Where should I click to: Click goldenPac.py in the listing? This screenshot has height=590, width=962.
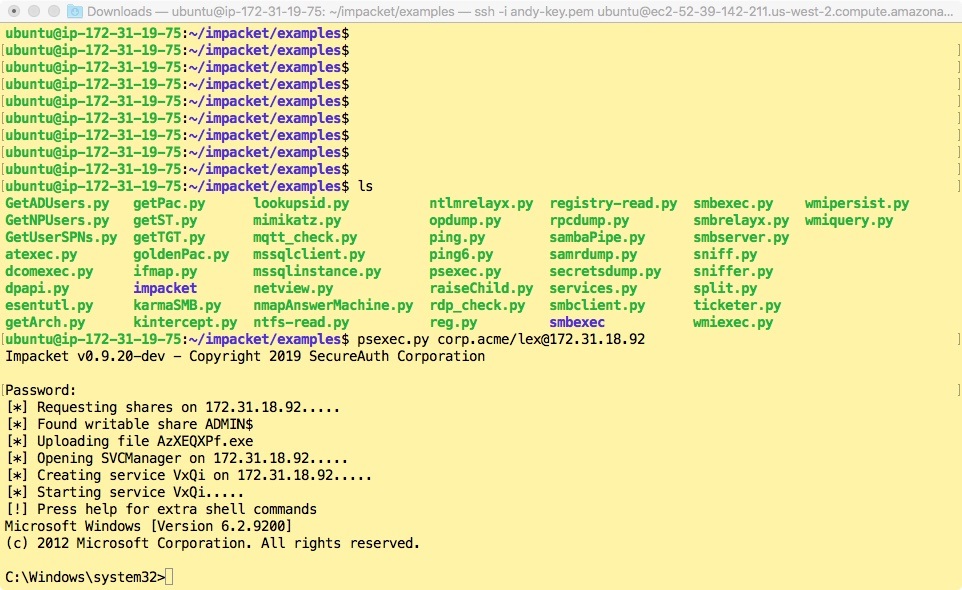point(181,255)
